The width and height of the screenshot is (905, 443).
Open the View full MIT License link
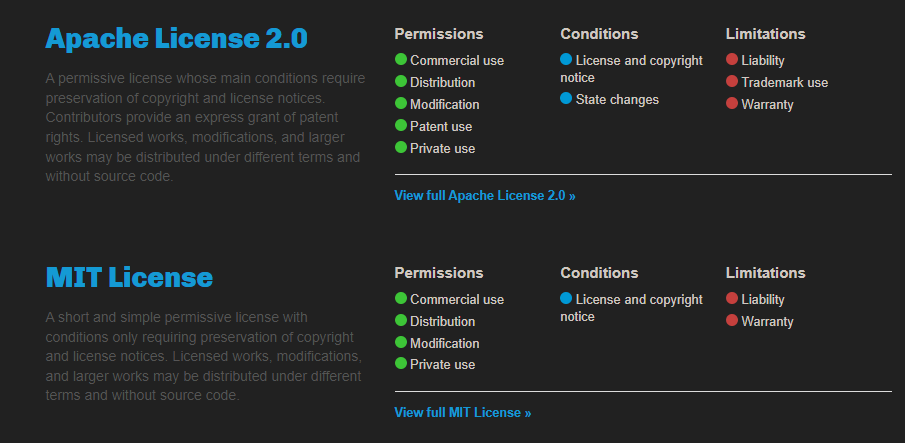pos(463,413)
